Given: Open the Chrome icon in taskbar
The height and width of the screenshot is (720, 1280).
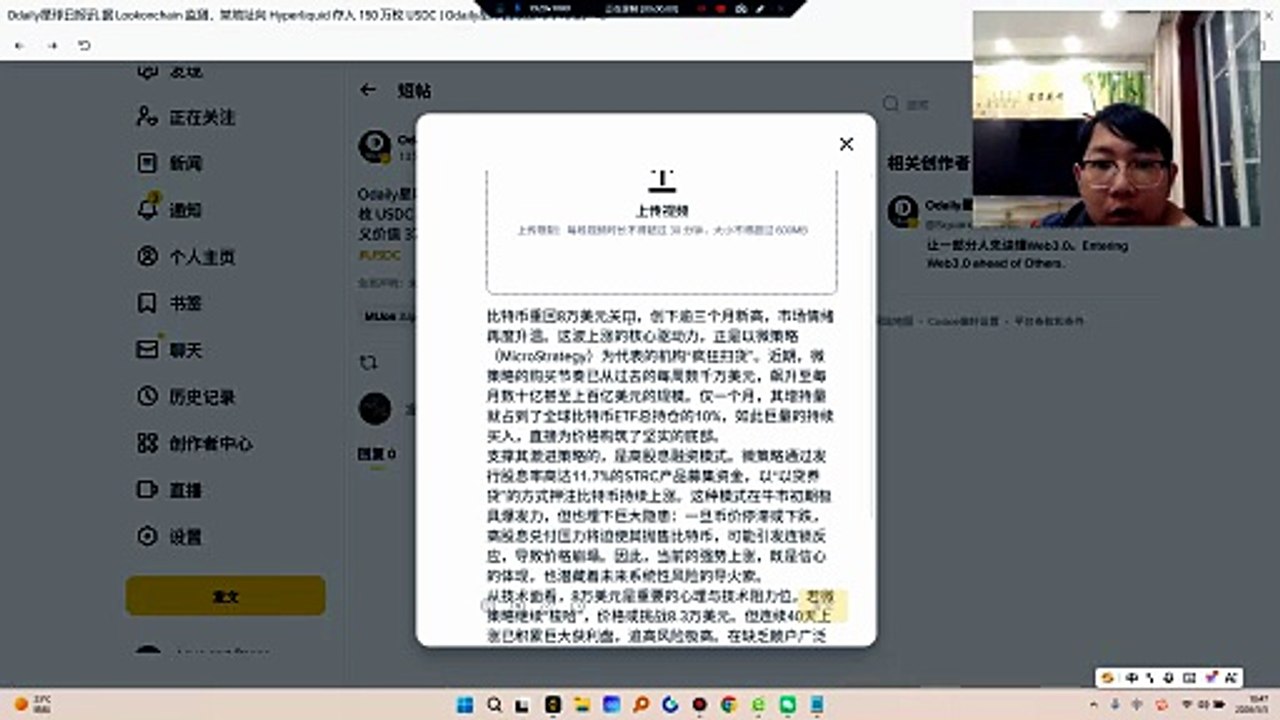Looking at the screenshot, I should pyautogui.click(x=729, y=704).
